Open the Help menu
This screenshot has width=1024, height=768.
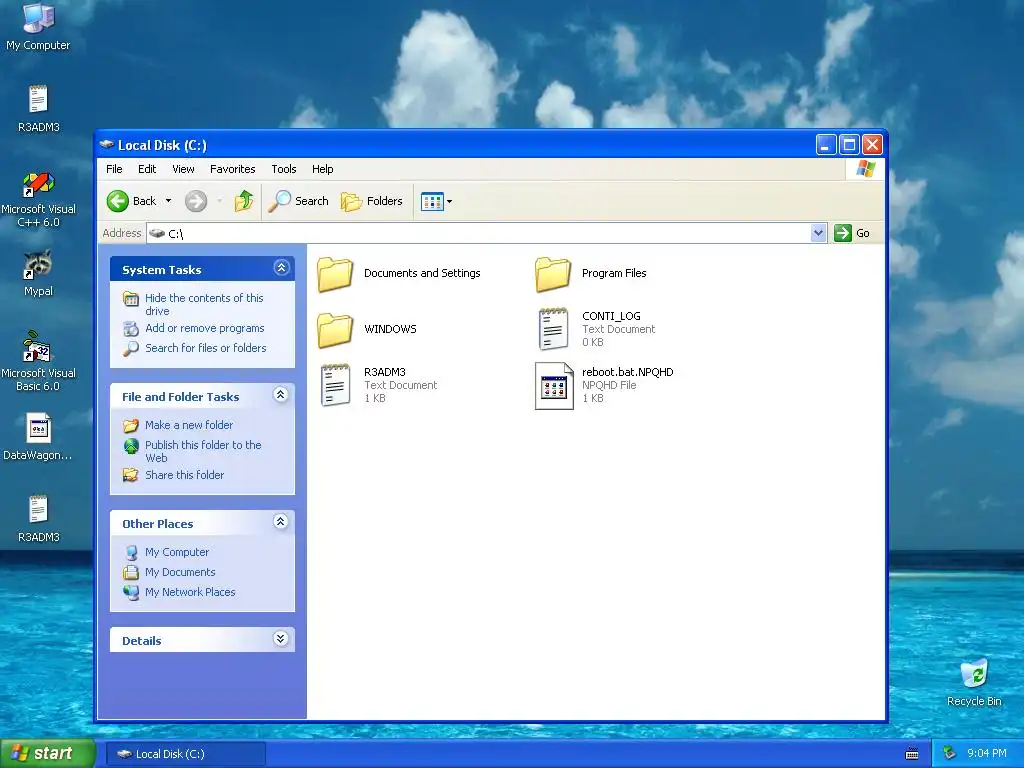[323, 169]
